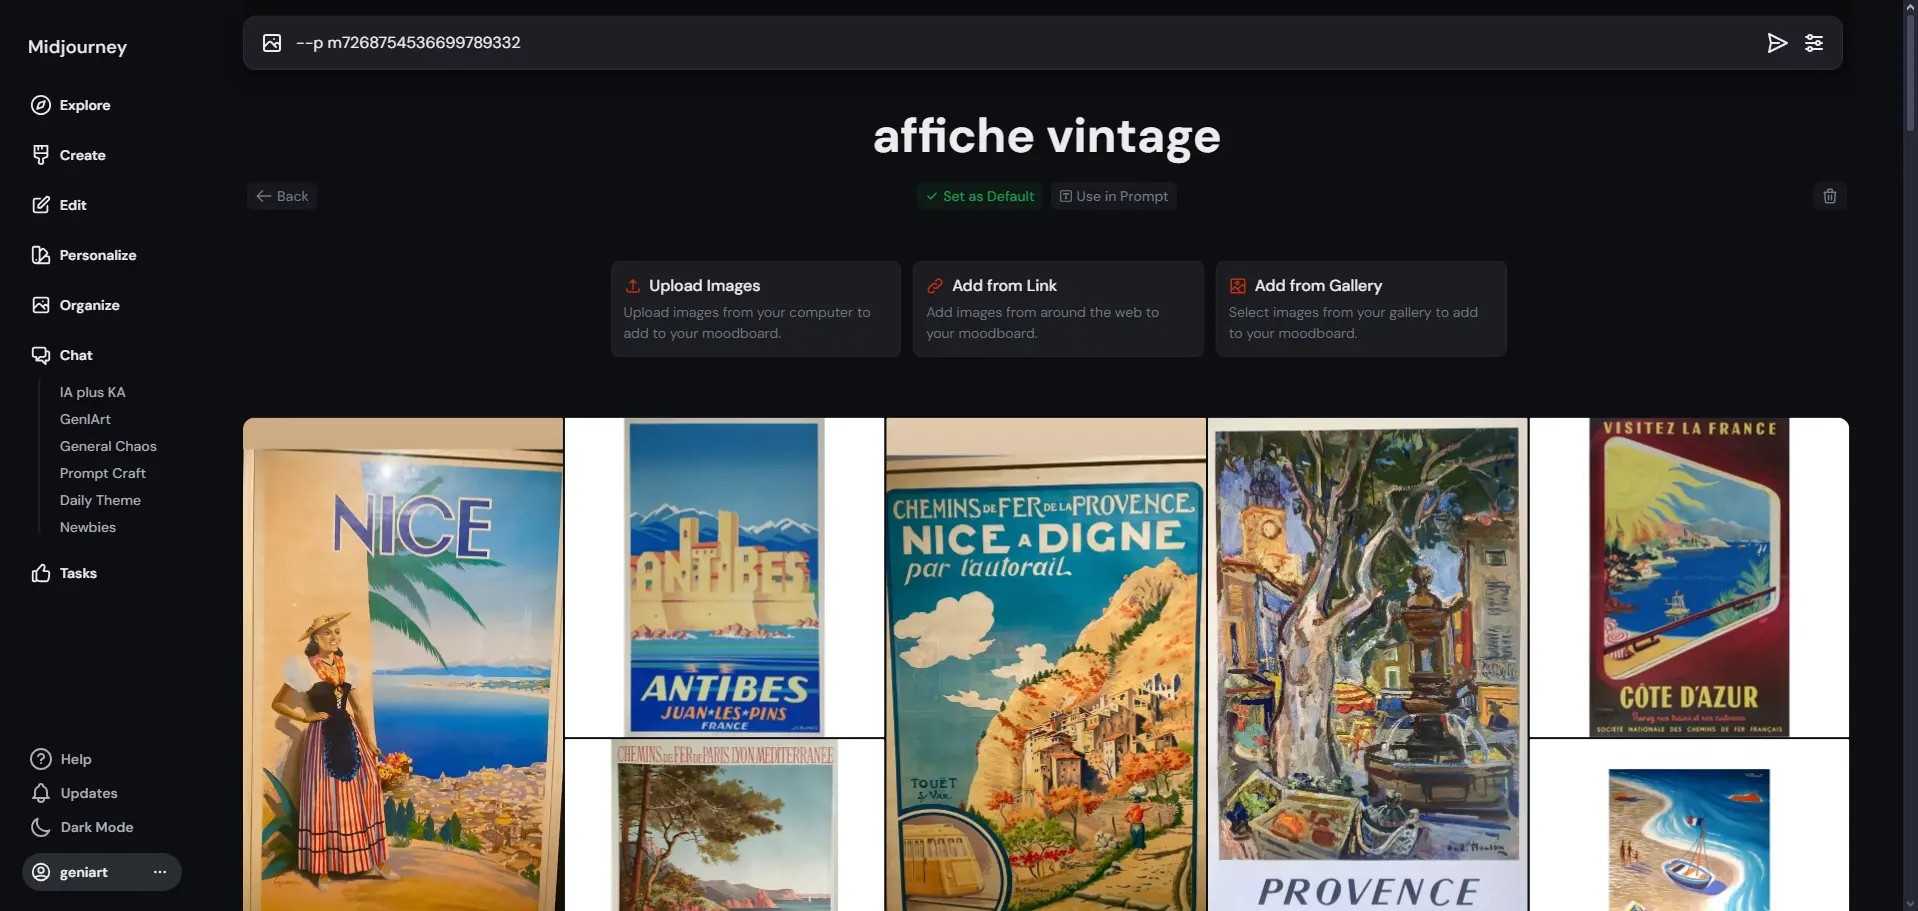Navigate to Personalize
The width and height of the screenshot is (1918, 911).
tap(84, 255)
